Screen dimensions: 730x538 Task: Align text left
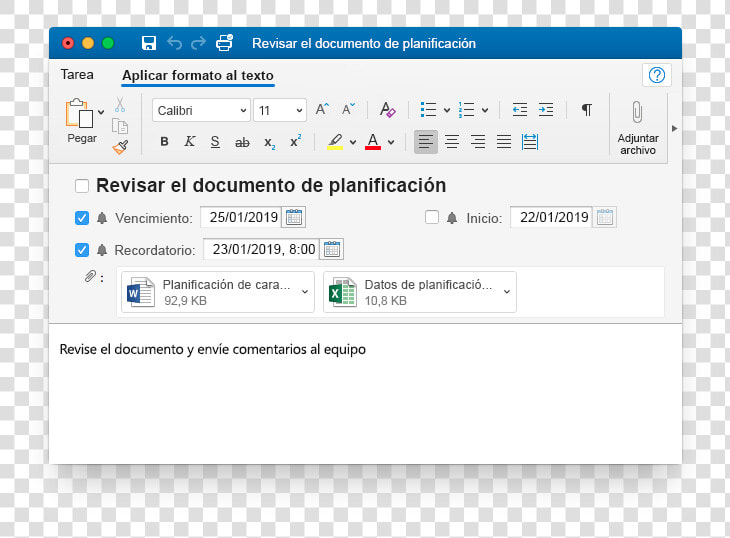(426, 141)
